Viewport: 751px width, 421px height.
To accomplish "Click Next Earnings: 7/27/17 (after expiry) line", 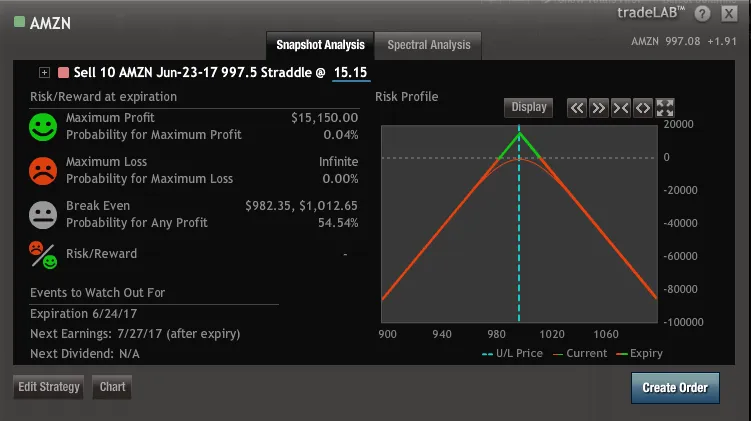I will [x=135, y=334].
